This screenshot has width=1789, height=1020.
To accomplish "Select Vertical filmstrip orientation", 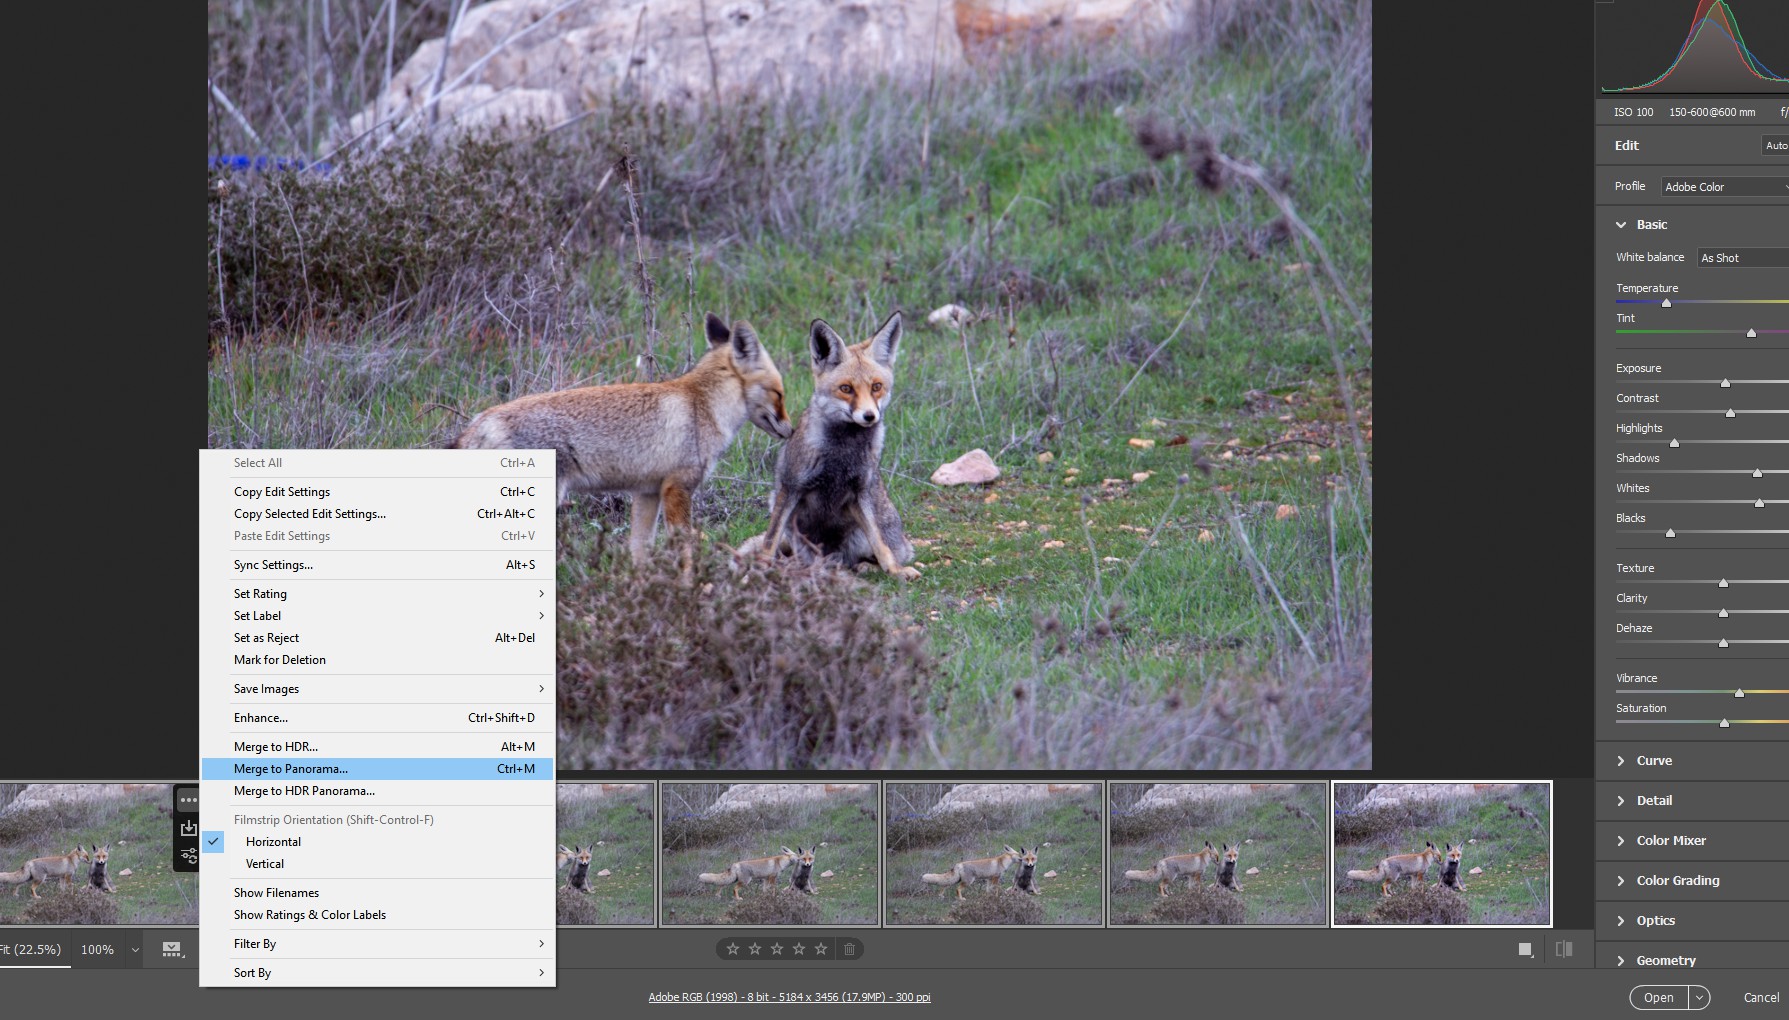I will pos(377,864).
